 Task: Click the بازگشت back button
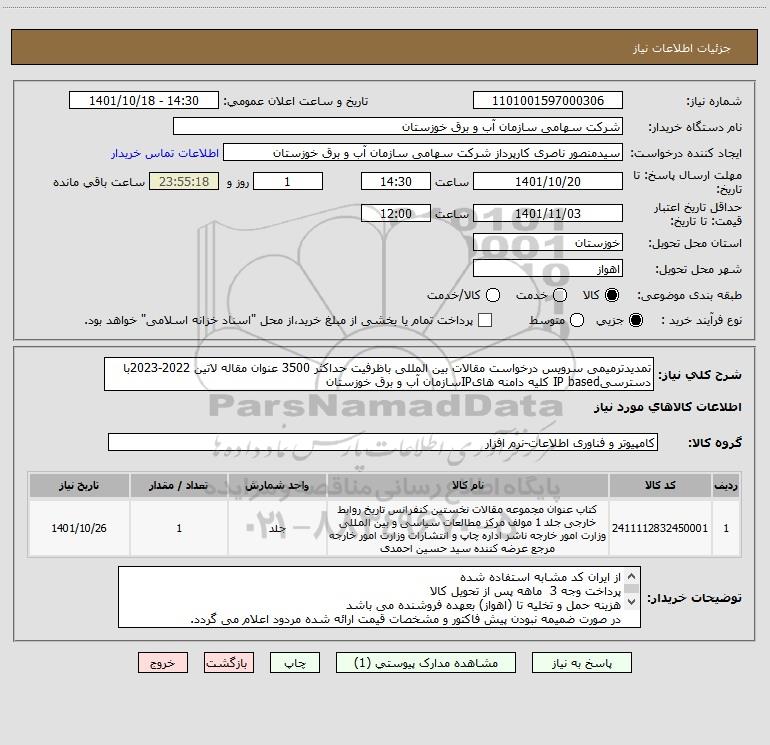[x=229, y=663]
